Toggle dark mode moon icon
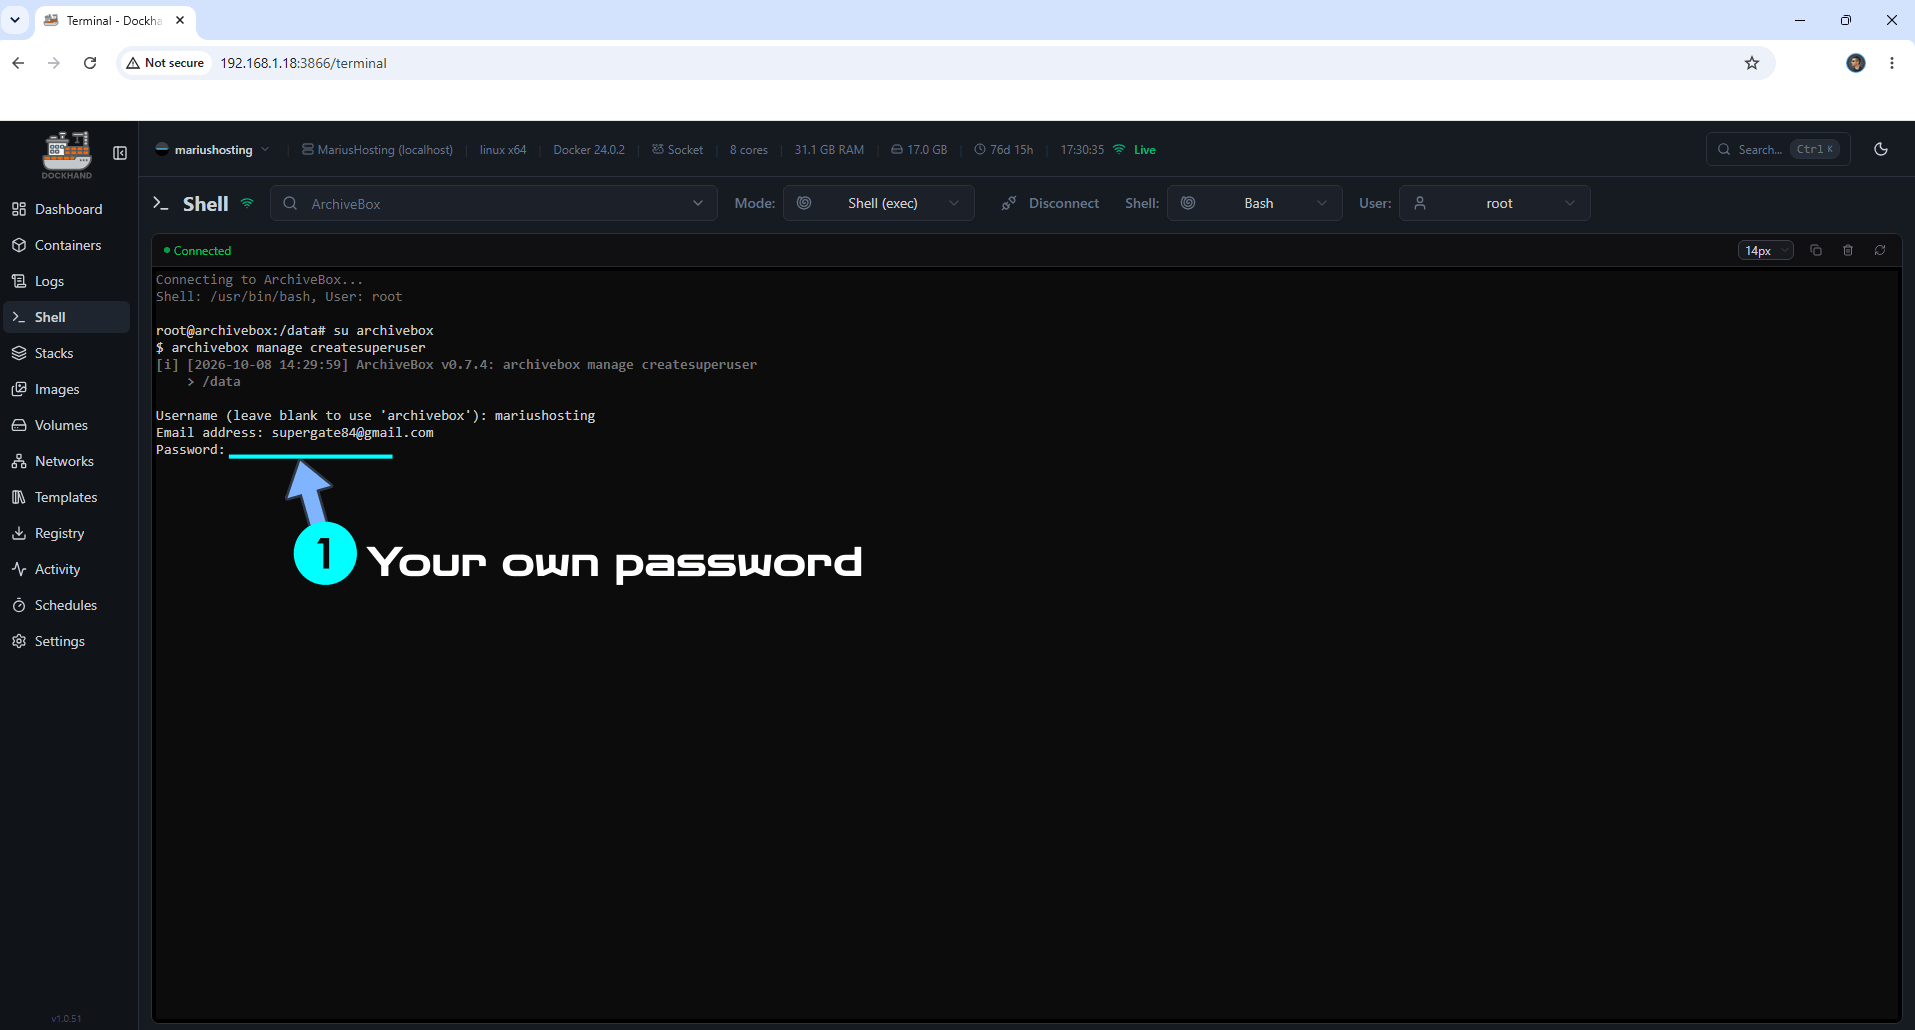 click(x=1881, y=149)
